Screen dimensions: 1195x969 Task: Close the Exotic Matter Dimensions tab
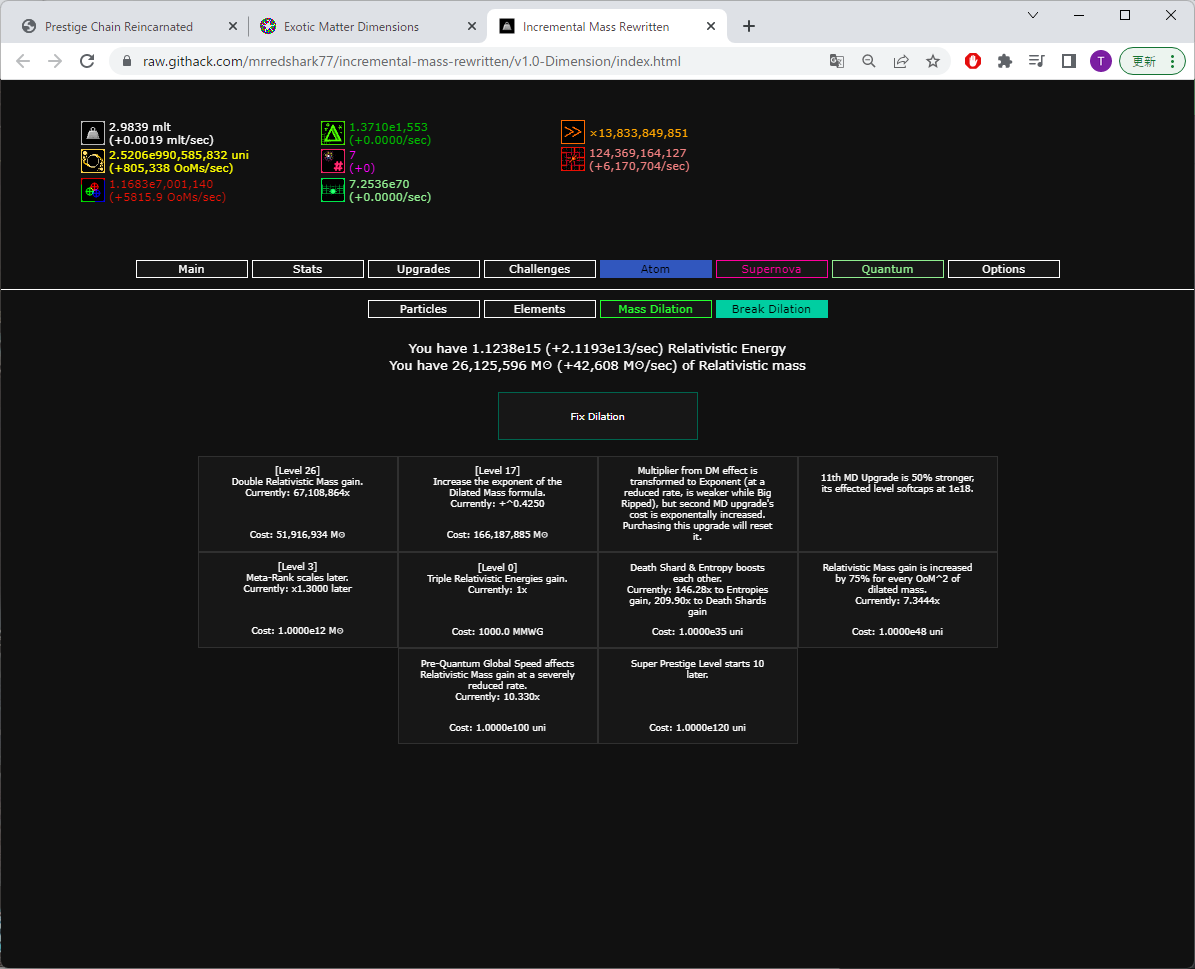point(472,26)
